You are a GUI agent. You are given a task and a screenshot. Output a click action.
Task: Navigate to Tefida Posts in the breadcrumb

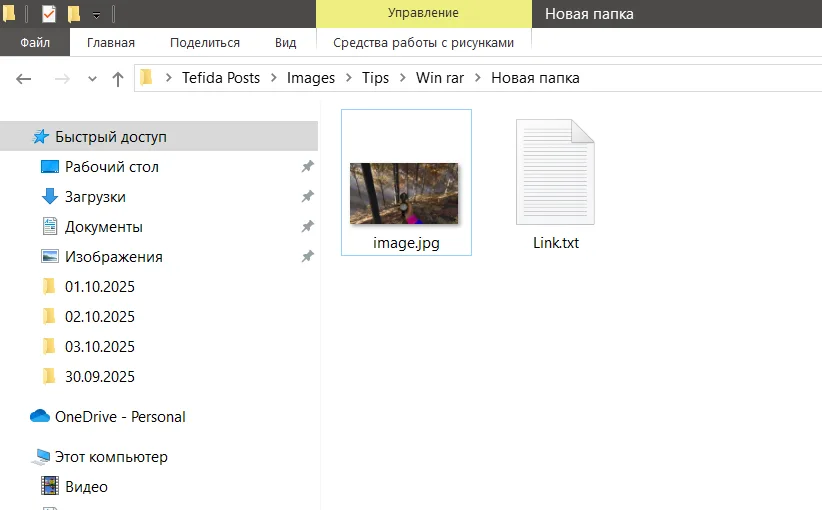tap(220, 78)
